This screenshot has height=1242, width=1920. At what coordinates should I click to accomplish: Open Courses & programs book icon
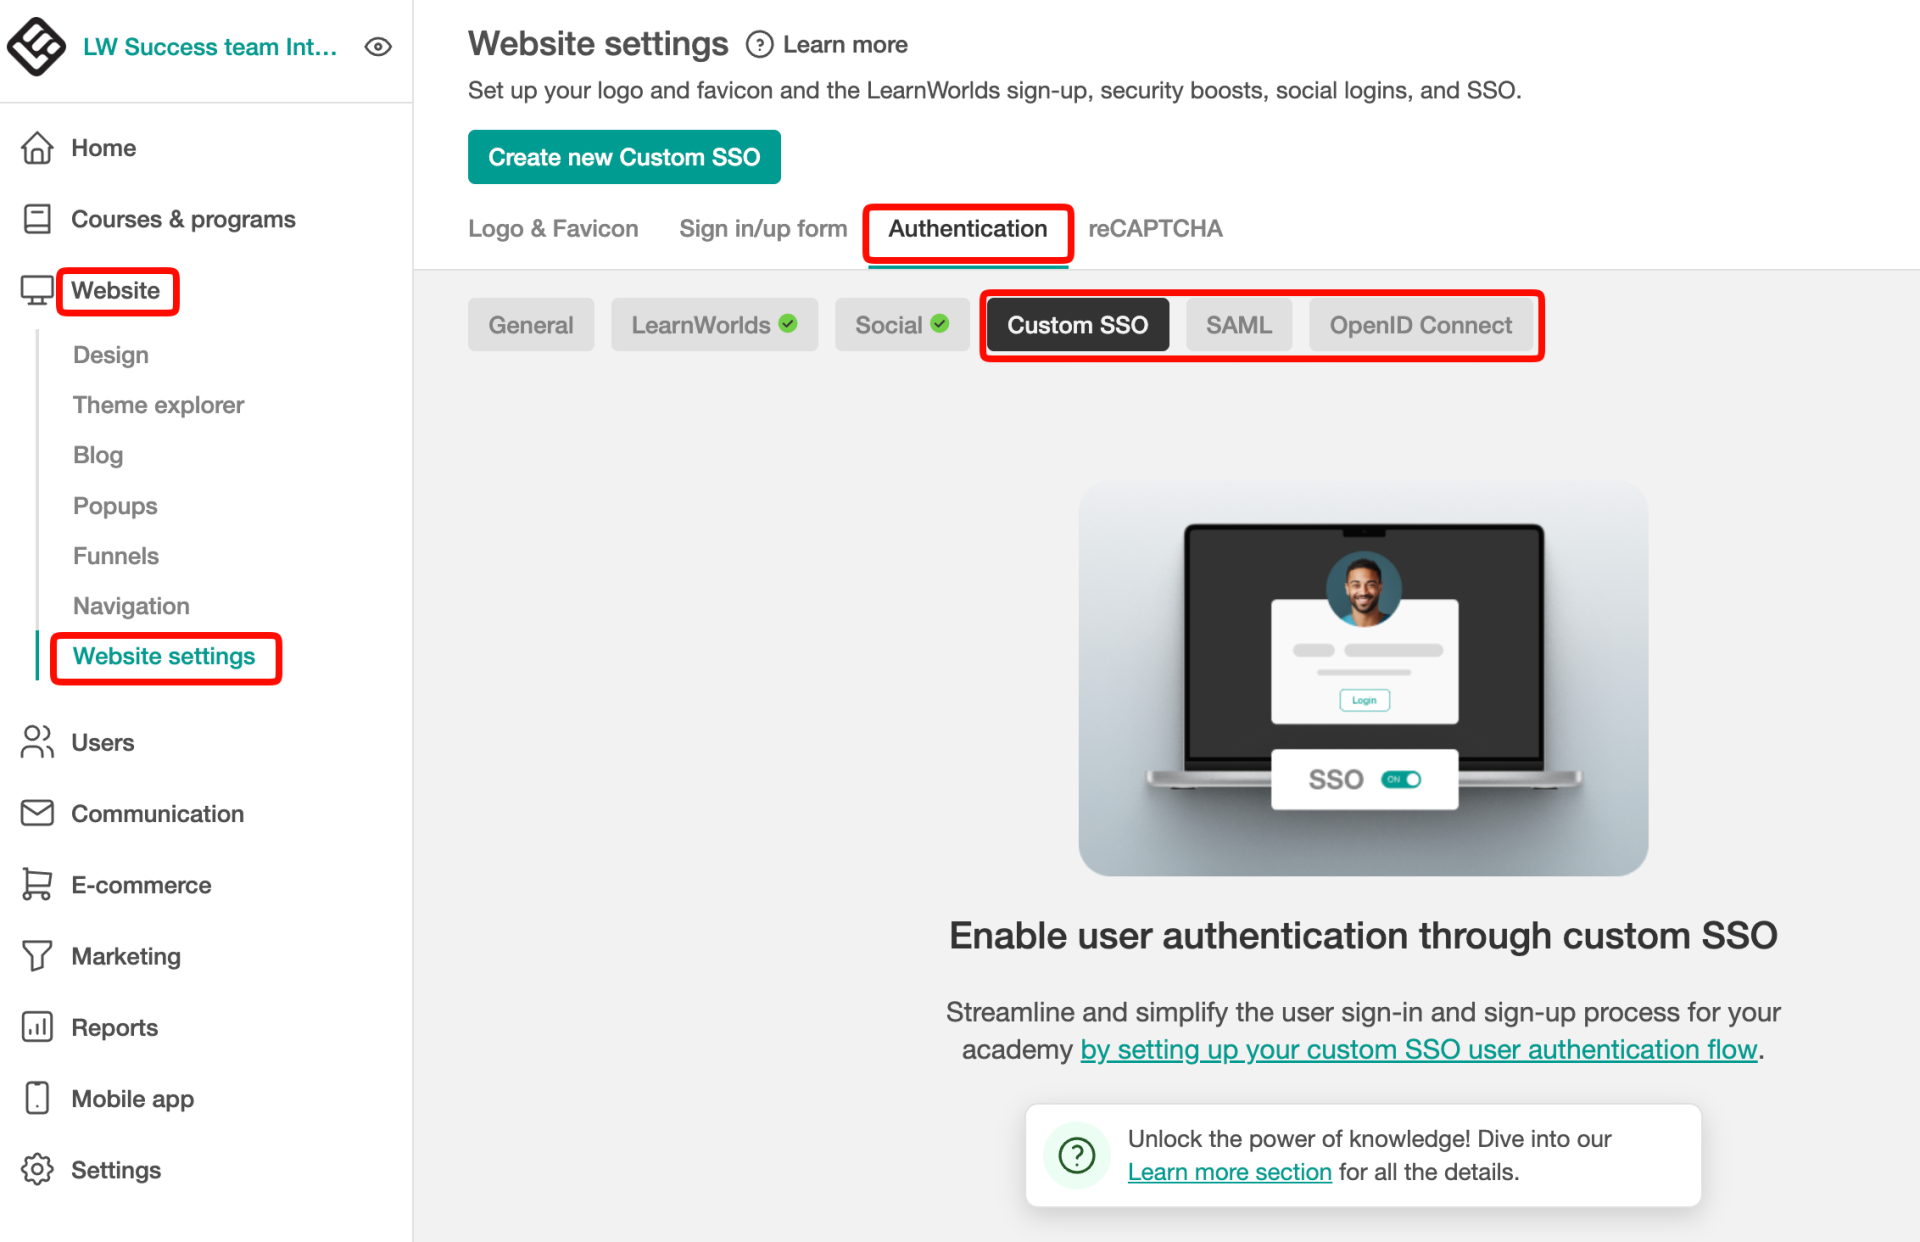(37, 219)
